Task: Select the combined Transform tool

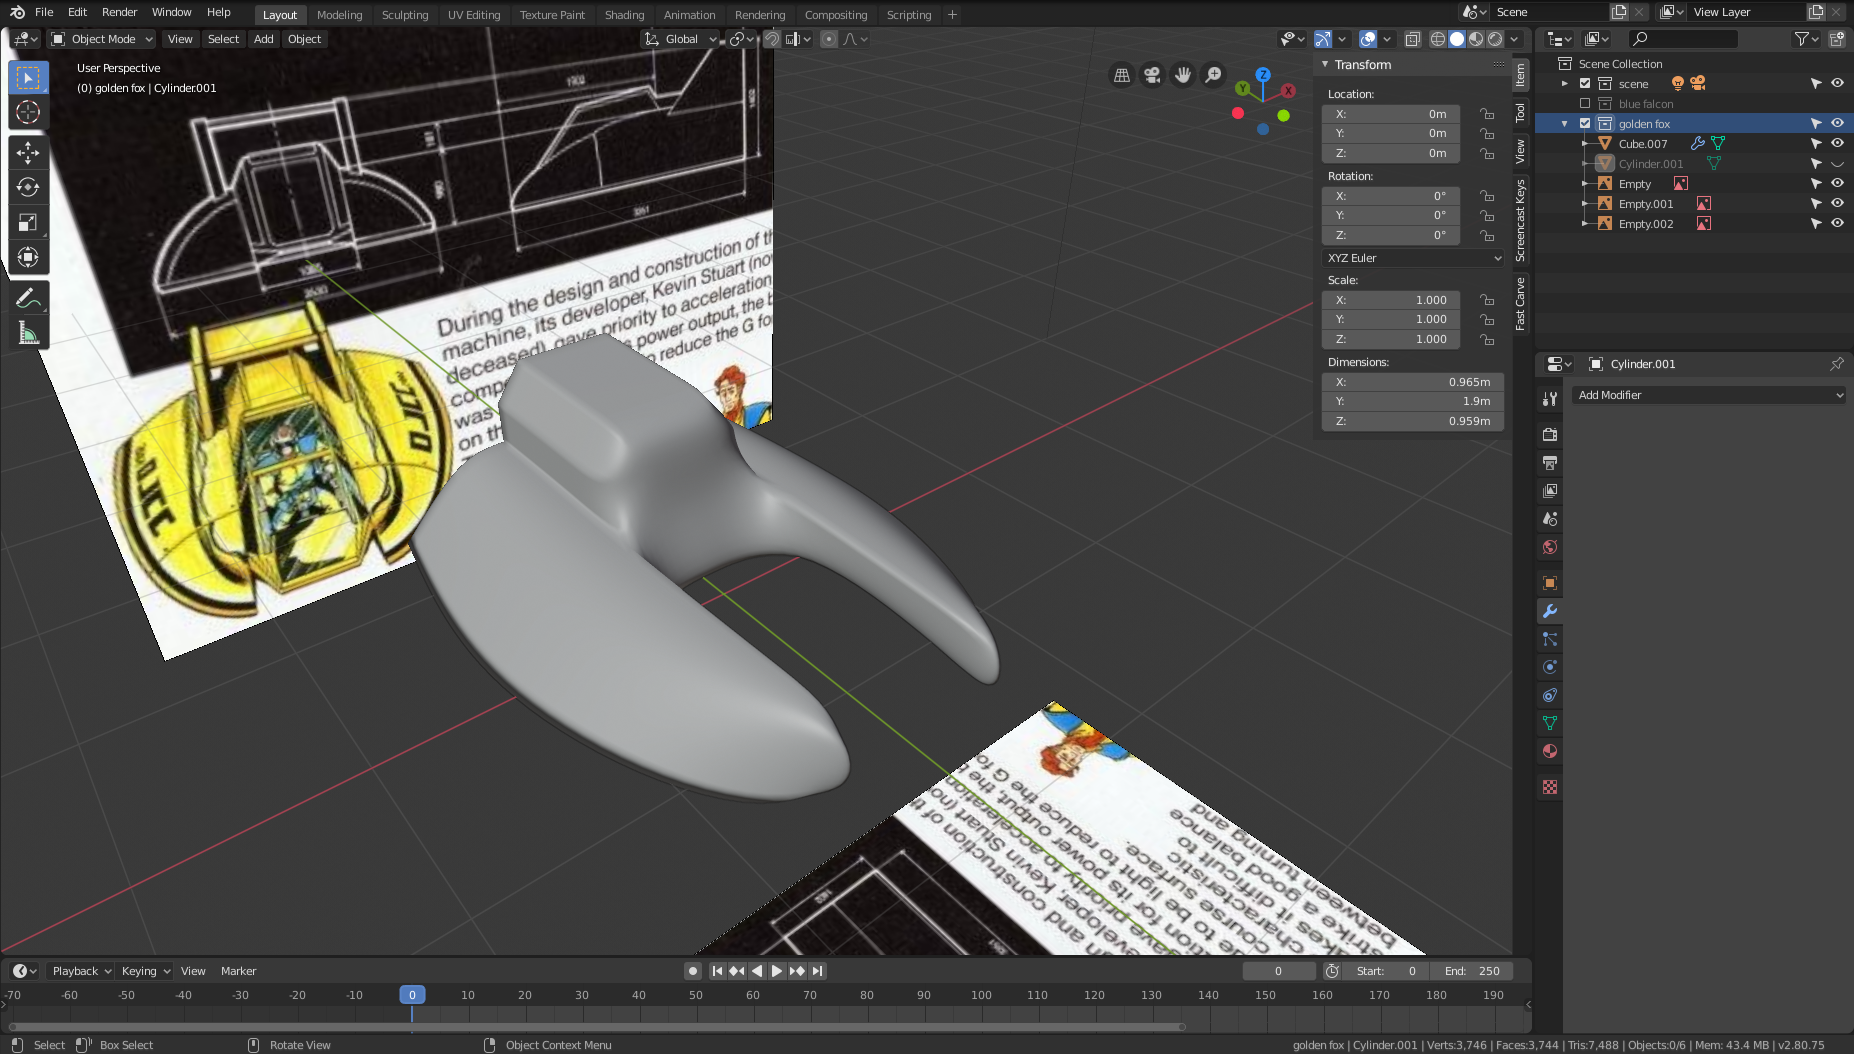Action: click(x=28, y=257)
